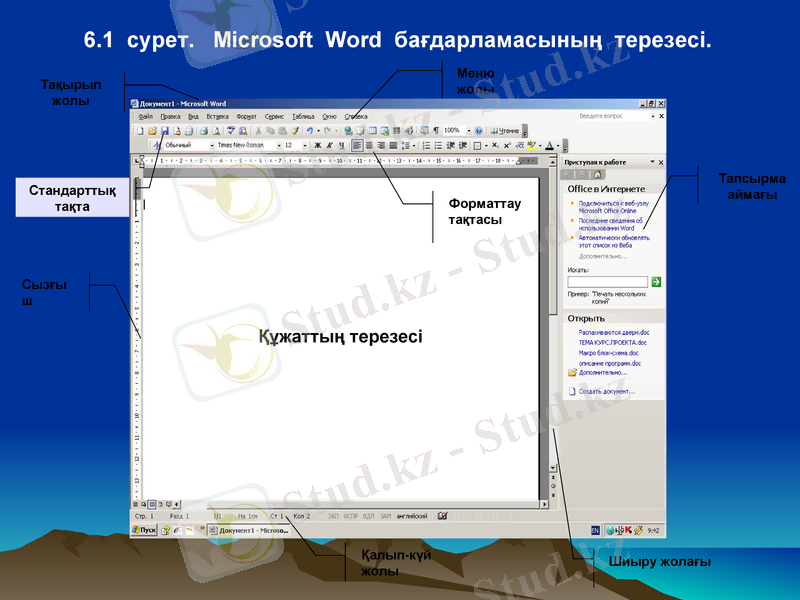Click the Undo icon
The height and width of the screenshot is (600, 800).
pos(310,129)
